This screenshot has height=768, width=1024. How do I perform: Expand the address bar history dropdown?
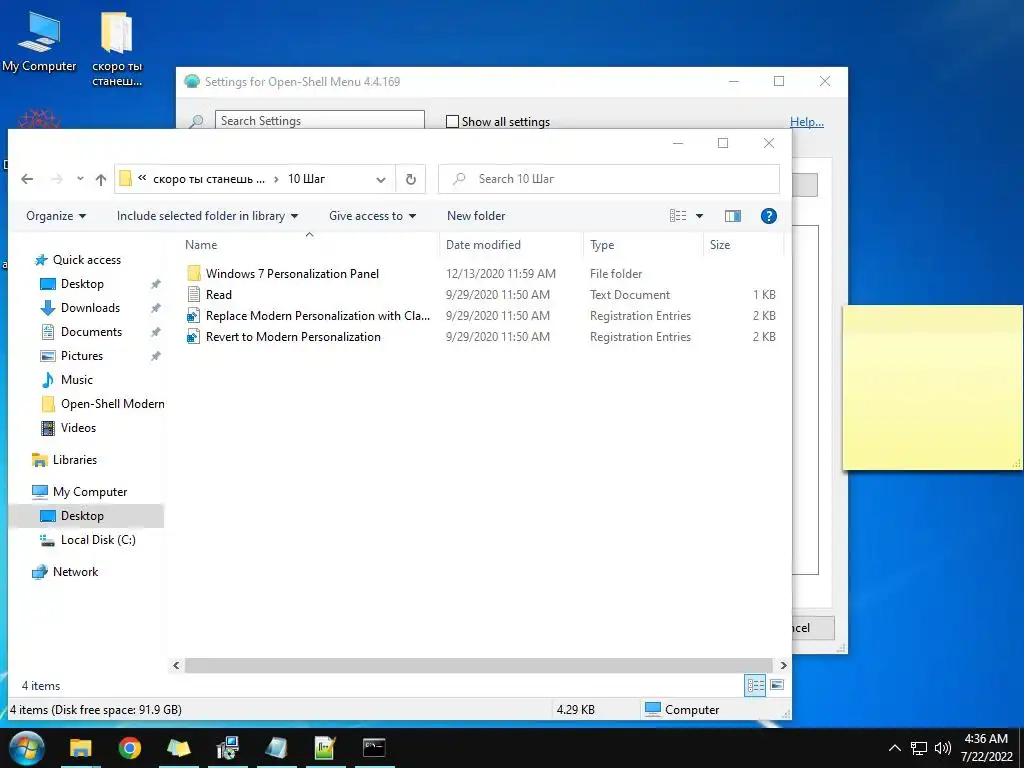click(x=381, y=180)
